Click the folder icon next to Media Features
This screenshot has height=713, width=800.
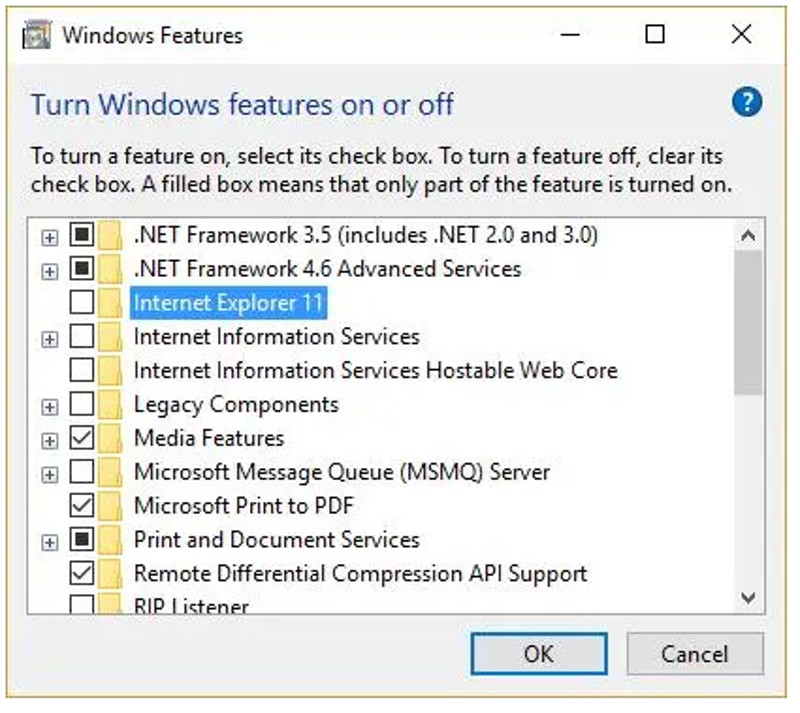tap(110, 438)
